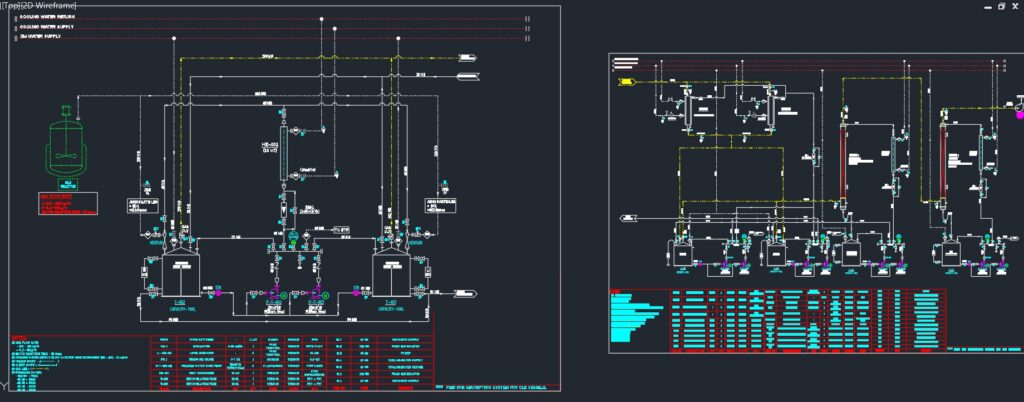
Task: Select the outlet arrow flag beside right tank
Action: click(467, 292)
